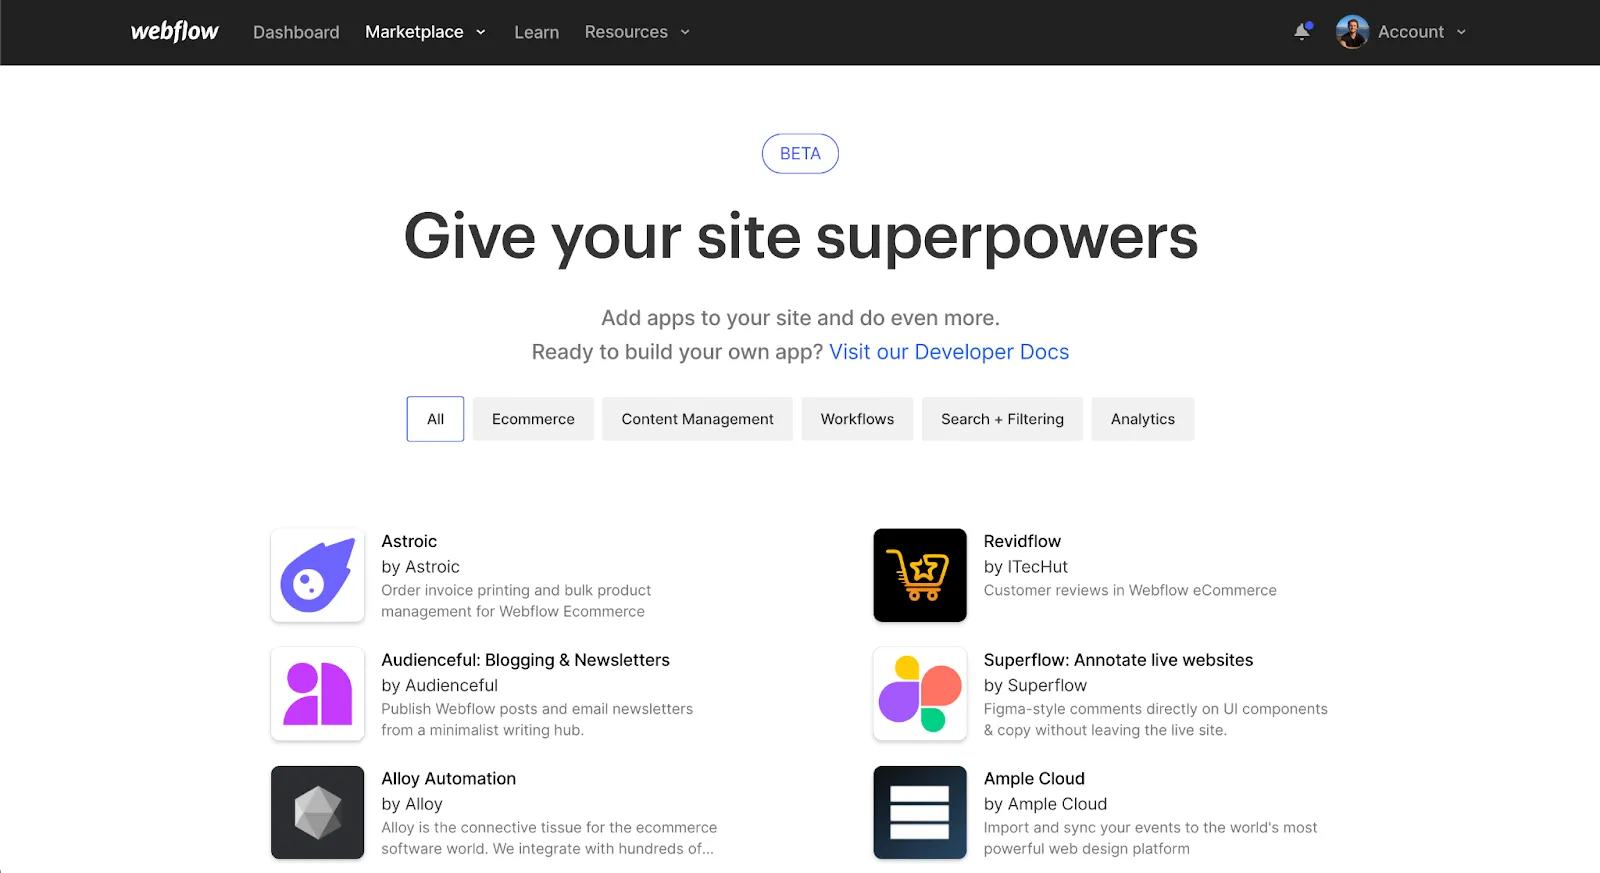Screen dimensions: 1600x873
Task: Click the BETA badge
Action: [x=800, y=154]
